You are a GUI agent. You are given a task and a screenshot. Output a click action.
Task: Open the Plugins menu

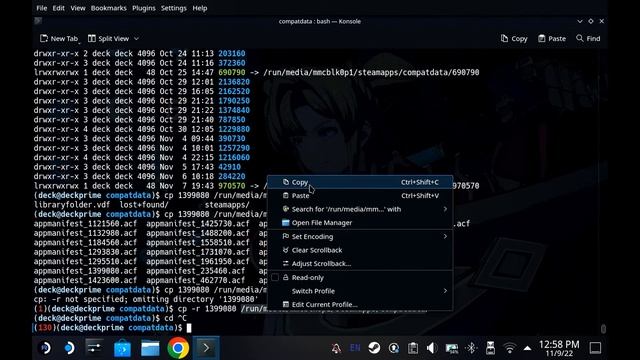coord(144,8)
